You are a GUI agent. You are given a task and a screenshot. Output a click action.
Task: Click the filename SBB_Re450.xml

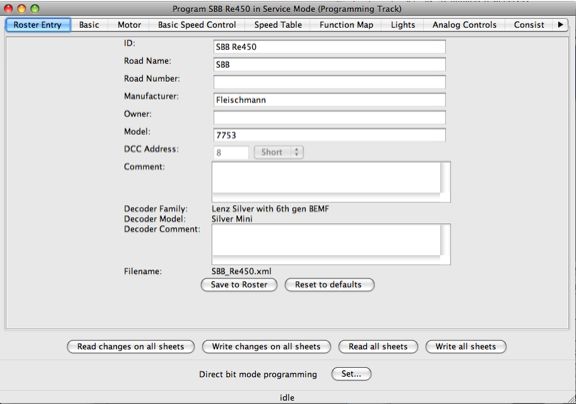(241, 271)
